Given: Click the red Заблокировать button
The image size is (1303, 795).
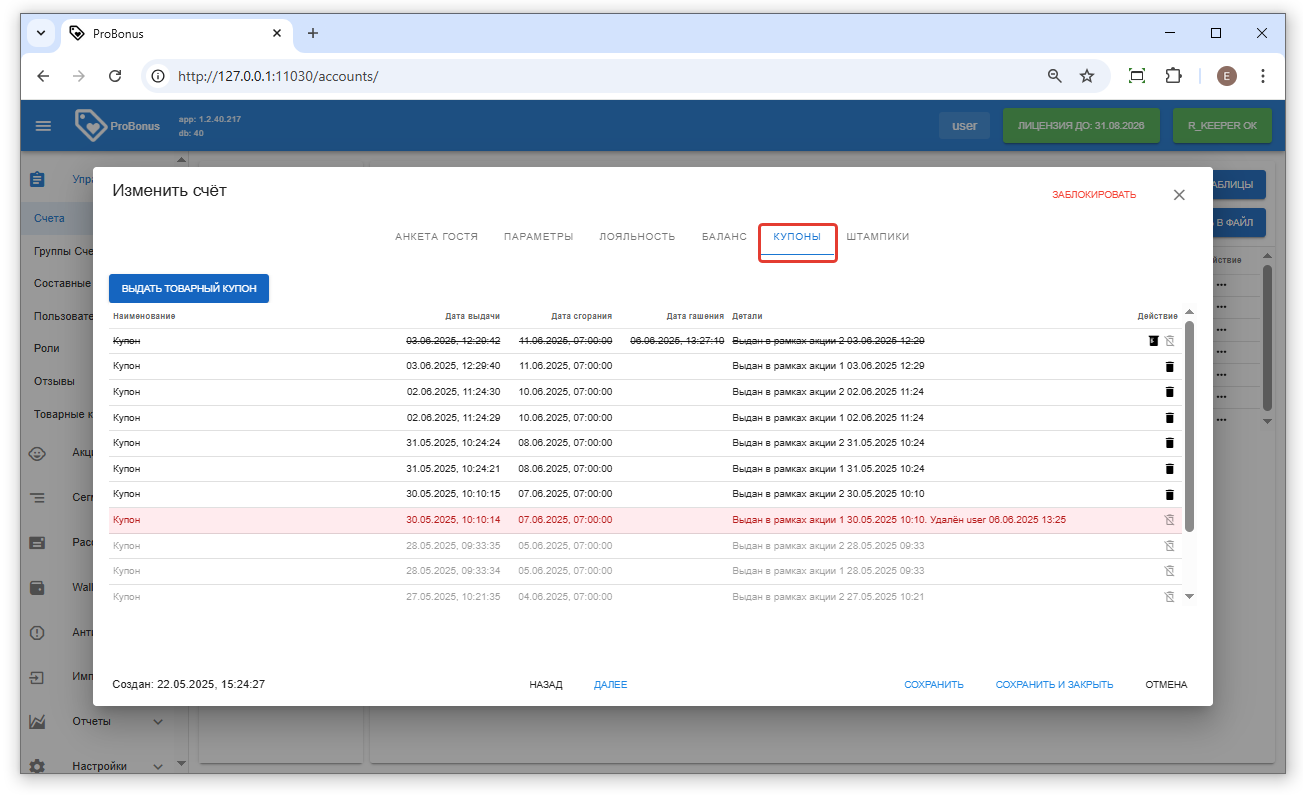Looking at the screenshot, I should [x=1094, y=195].
